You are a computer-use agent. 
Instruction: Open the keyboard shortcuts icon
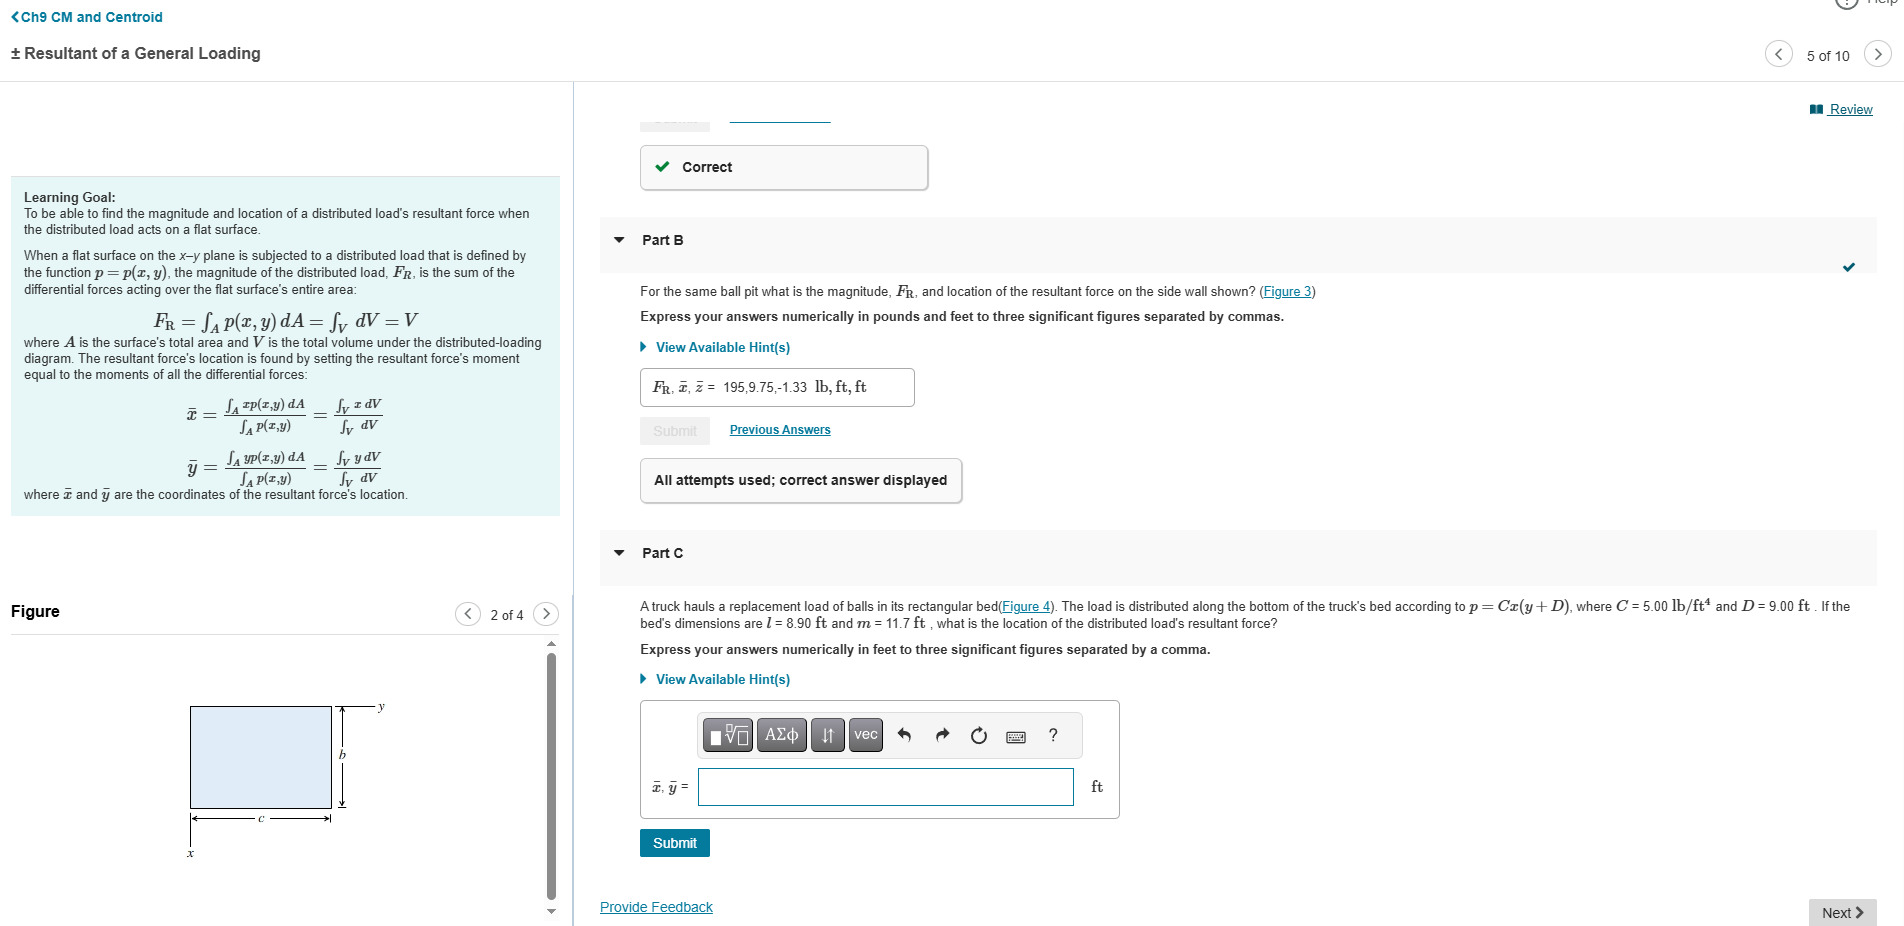(x=1016, y=734)
